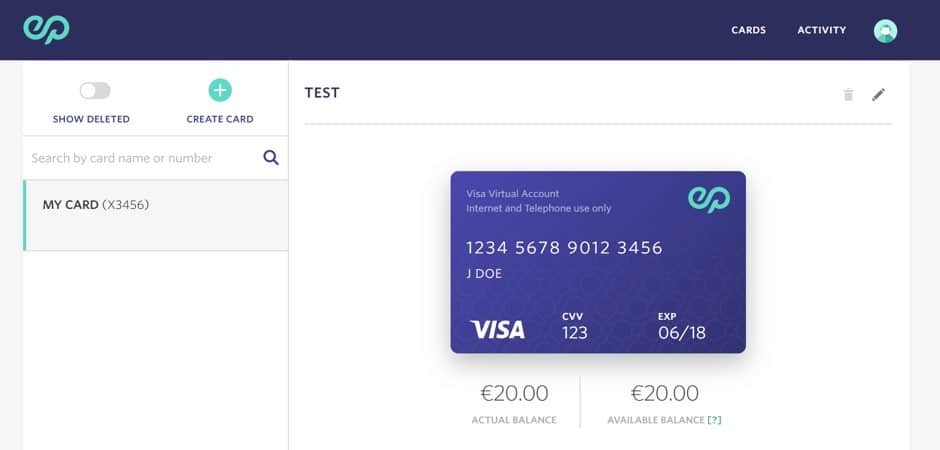This screenshot has height=450, width=940.
Task: Click the Create Card label
Action: point(220,119)
